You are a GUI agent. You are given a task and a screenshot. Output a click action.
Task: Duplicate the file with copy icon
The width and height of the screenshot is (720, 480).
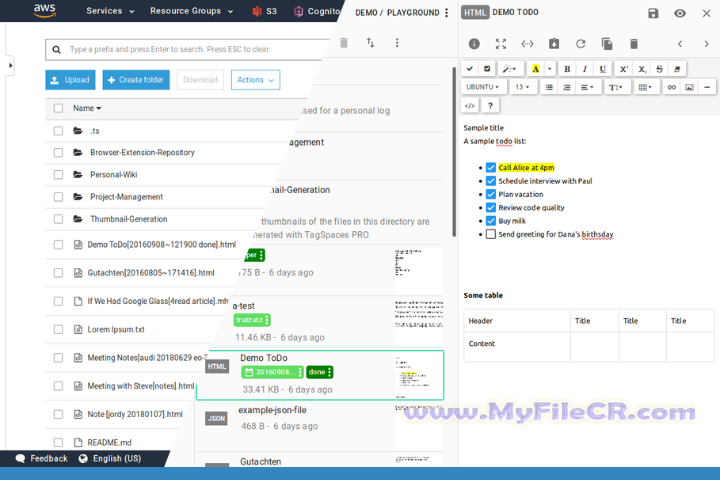click(607, 44)
